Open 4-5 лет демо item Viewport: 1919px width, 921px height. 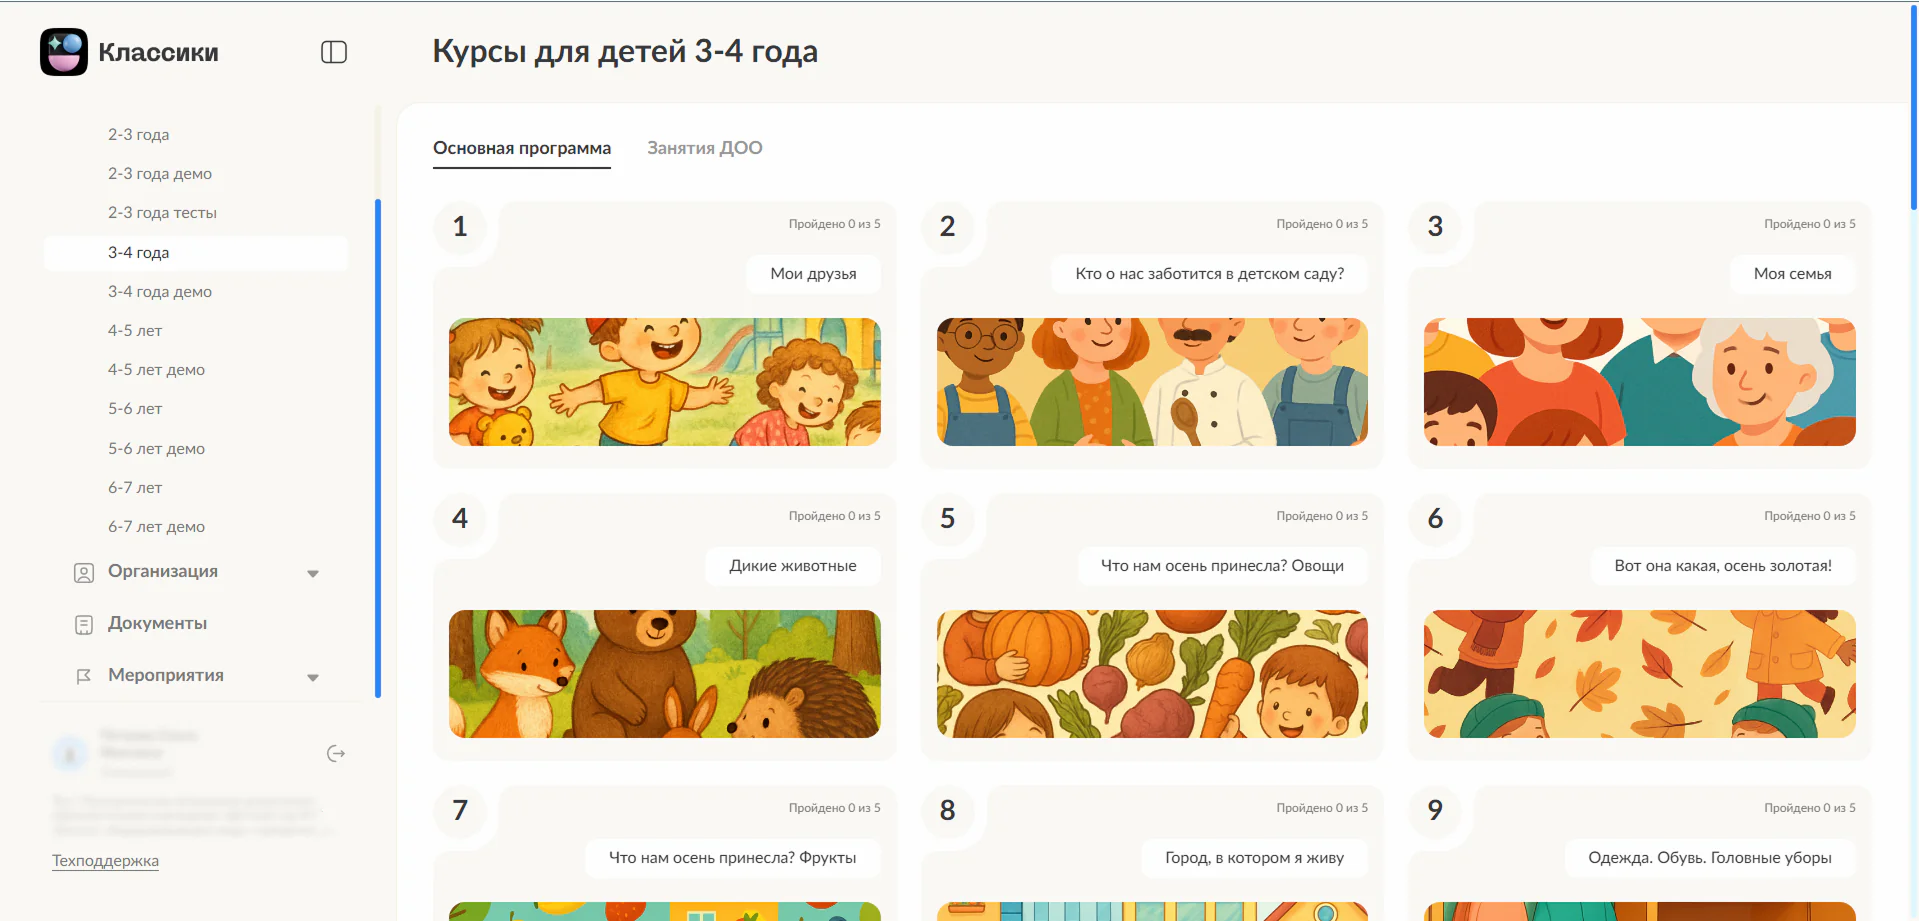click(x=157, y=369)
